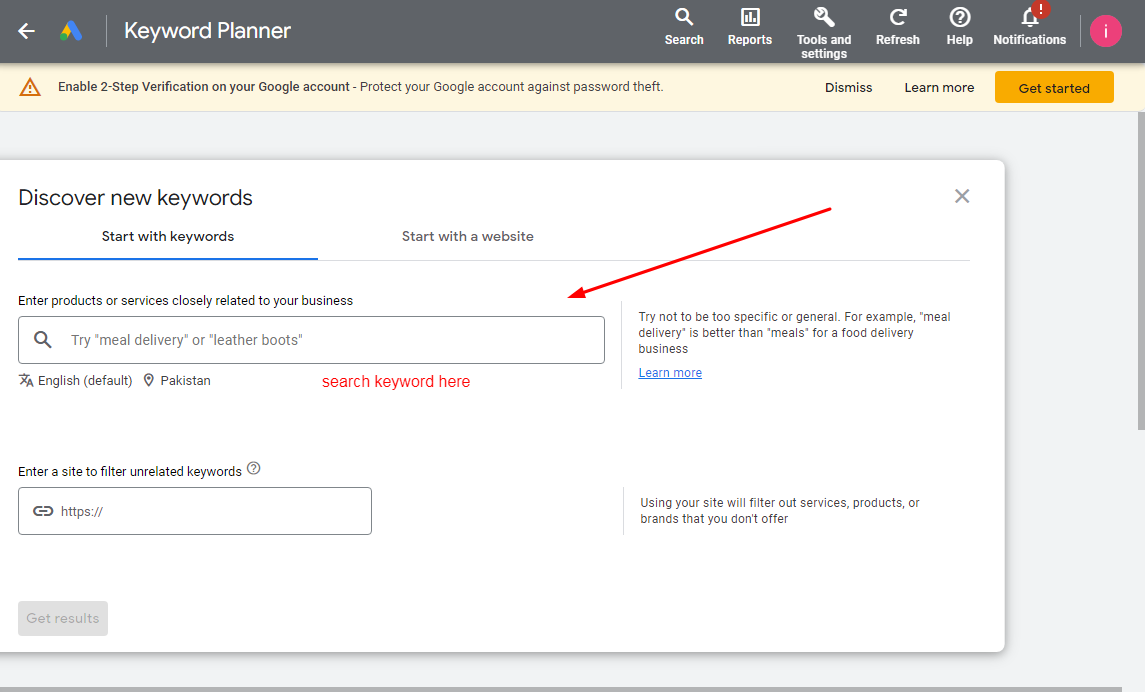The image size is (1145, 692).
Task: Open the Google Ads logo home
Action: [71, 31]
